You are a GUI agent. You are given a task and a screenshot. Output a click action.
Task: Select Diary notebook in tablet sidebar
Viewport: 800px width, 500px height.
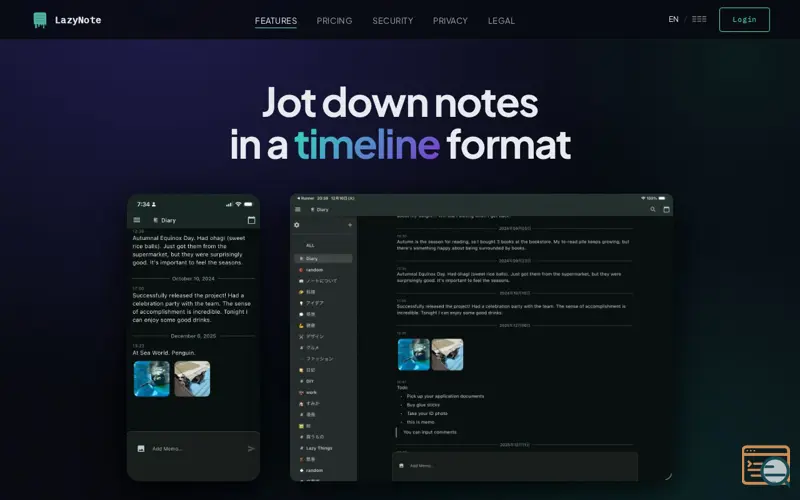tap(323, 259)
